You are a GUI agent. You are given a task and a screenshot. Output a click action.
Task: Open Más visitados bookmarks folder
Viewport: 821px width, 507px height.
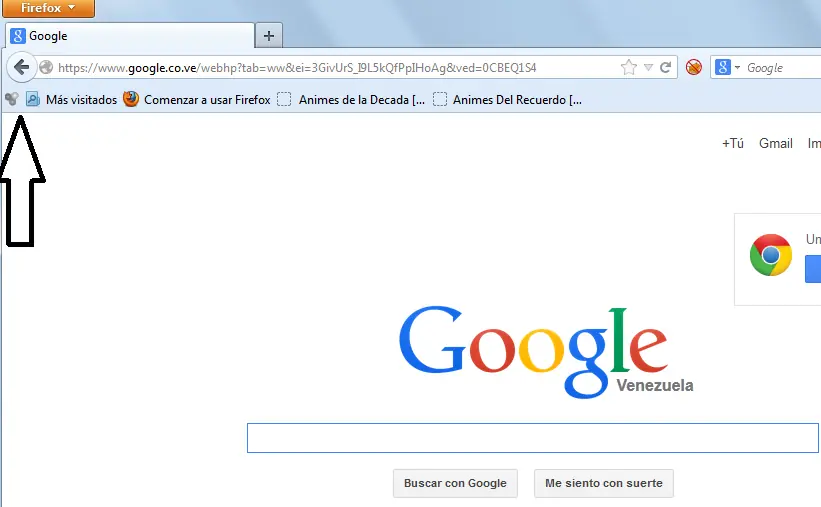(x=72, y=99)
